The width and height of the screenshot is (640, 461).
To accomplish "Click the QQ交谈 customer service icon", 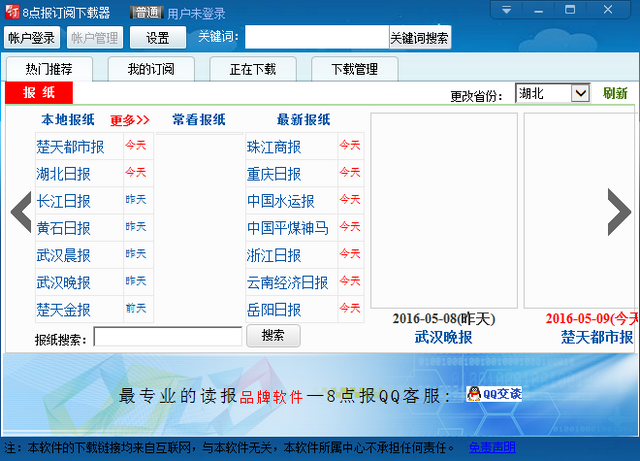I will [x=494, y=394].
